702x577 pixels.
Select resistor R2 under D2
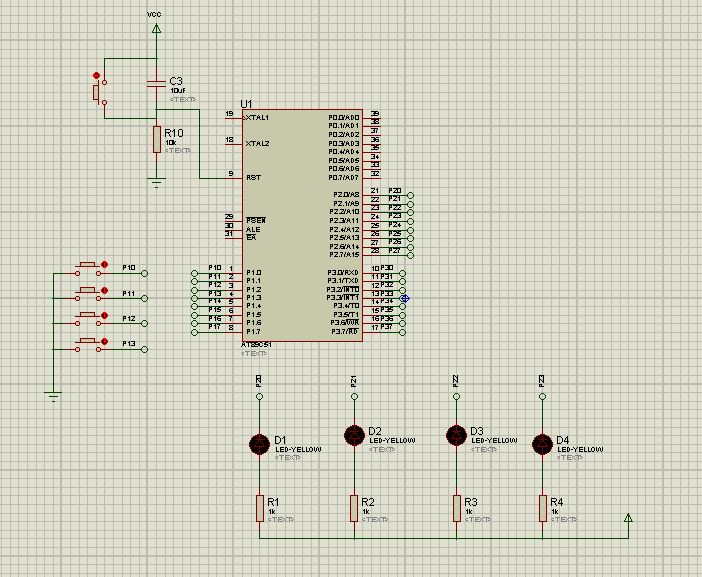(x=353, y=507)
